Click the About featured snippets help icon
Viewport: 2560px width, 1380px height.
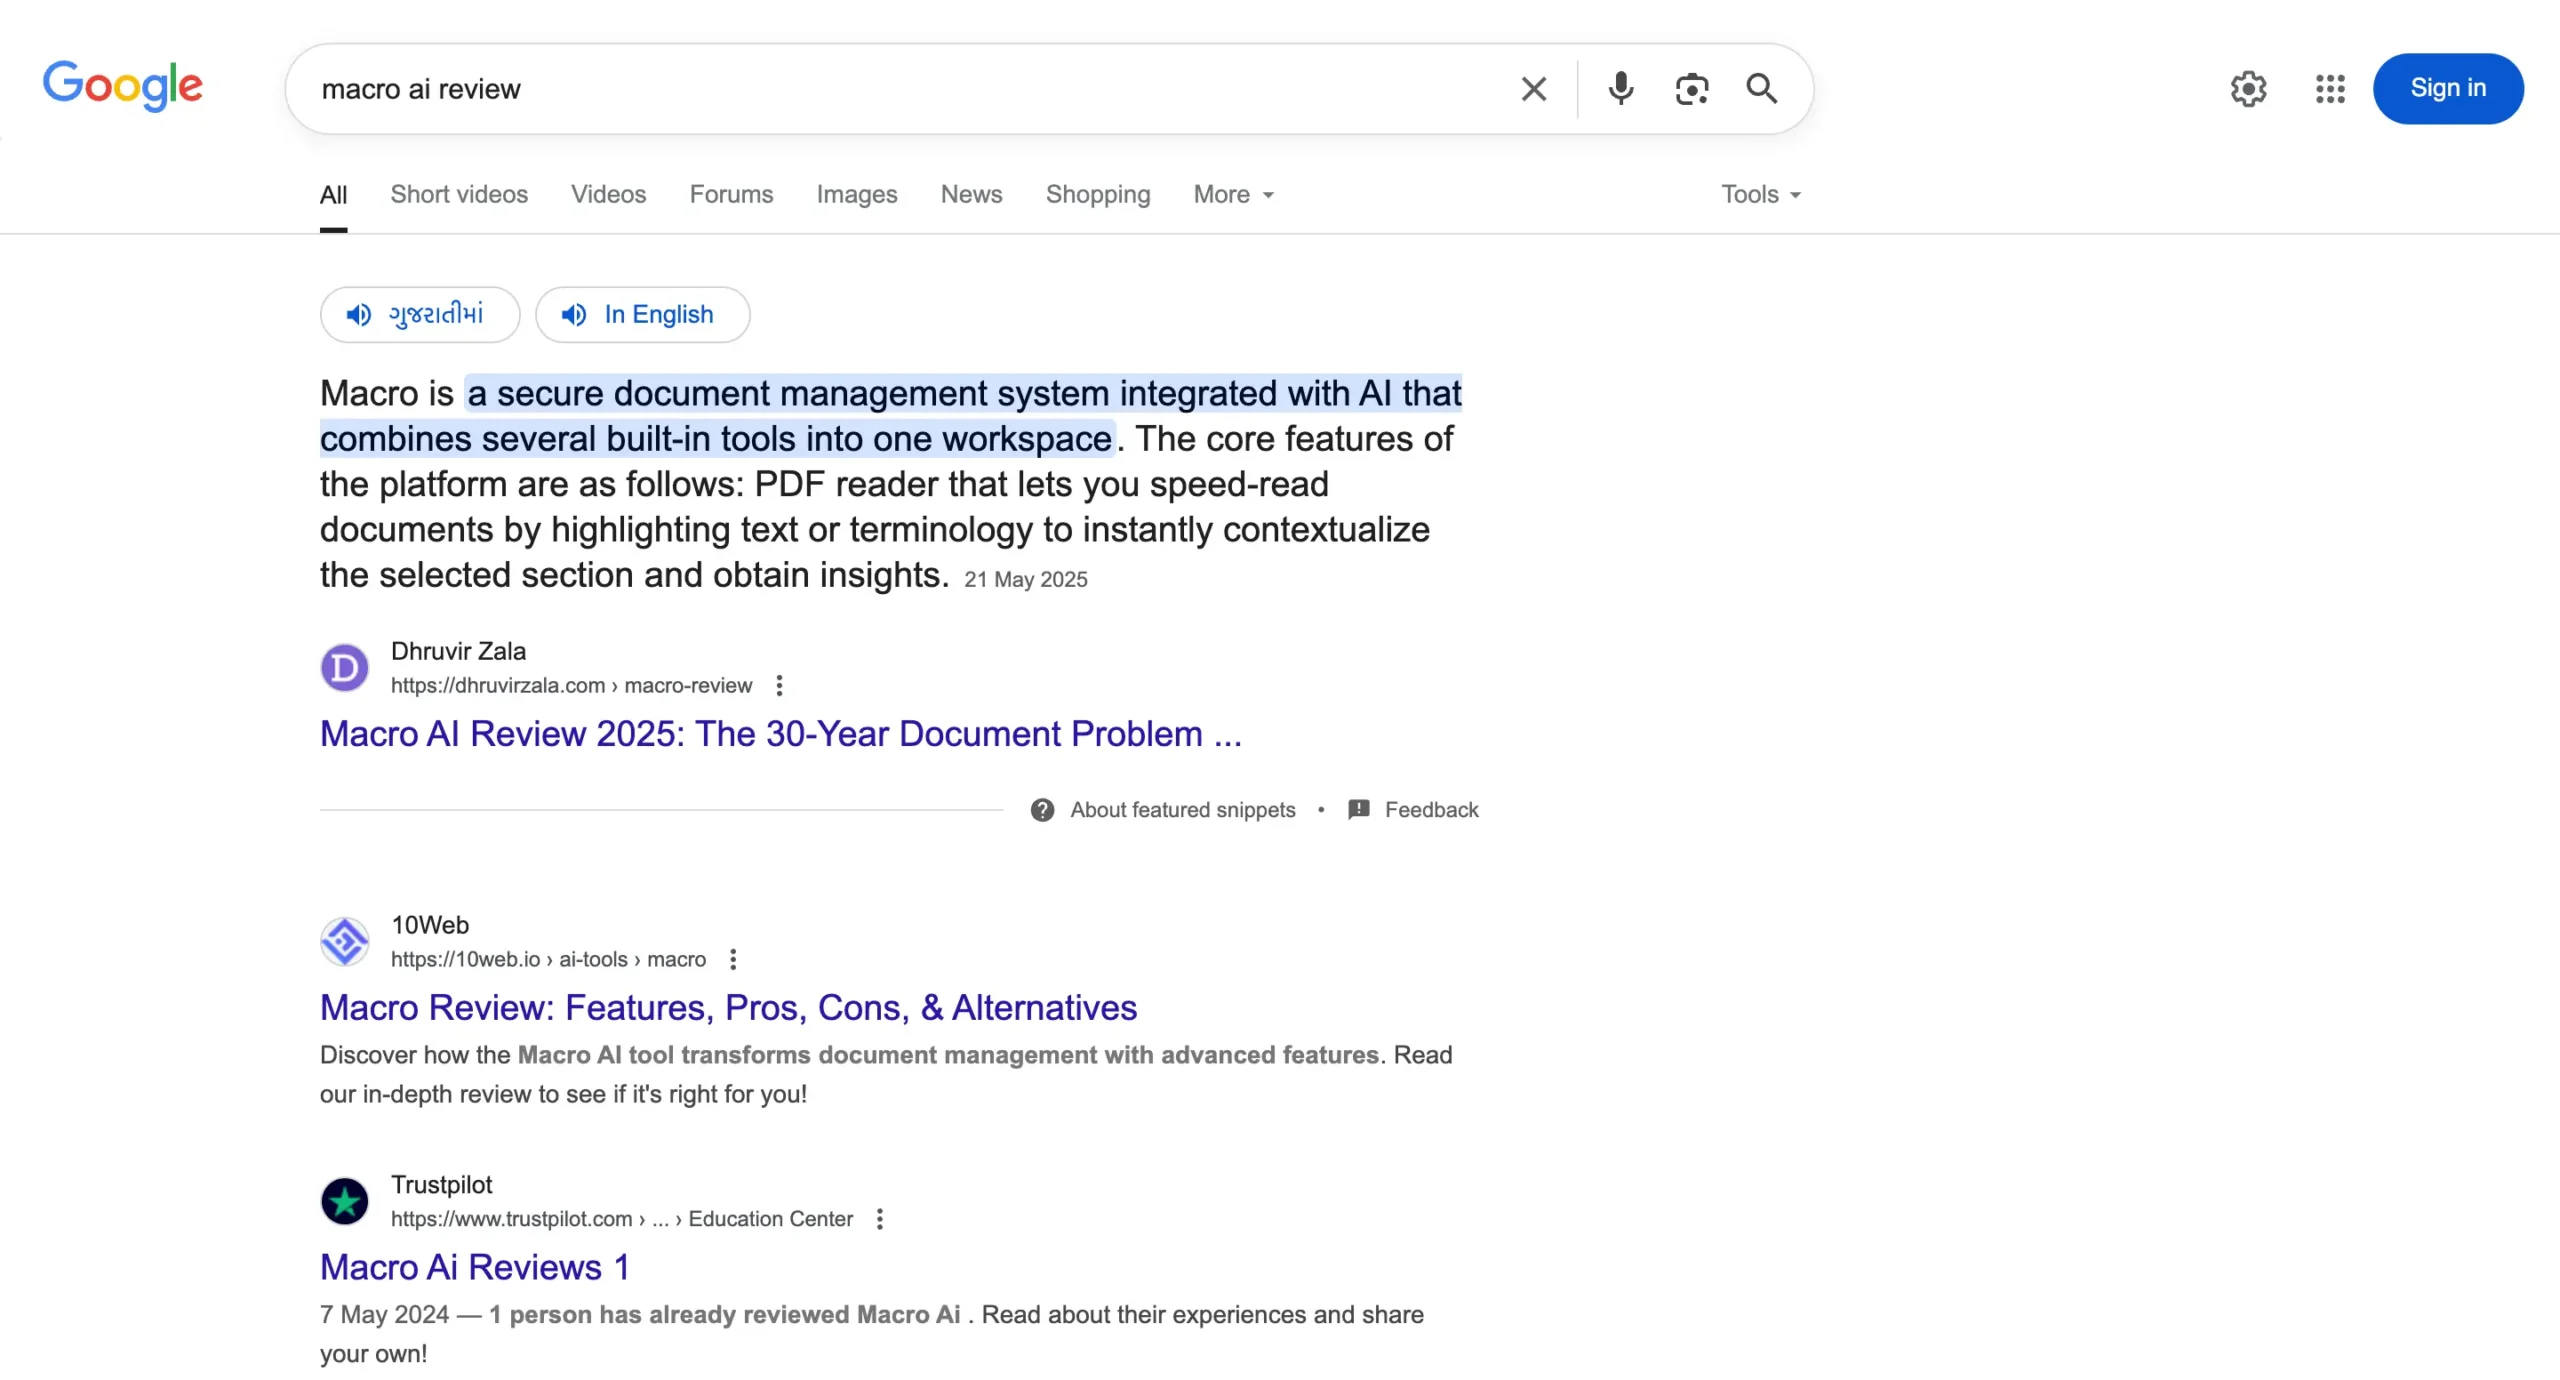(1042, 810)
